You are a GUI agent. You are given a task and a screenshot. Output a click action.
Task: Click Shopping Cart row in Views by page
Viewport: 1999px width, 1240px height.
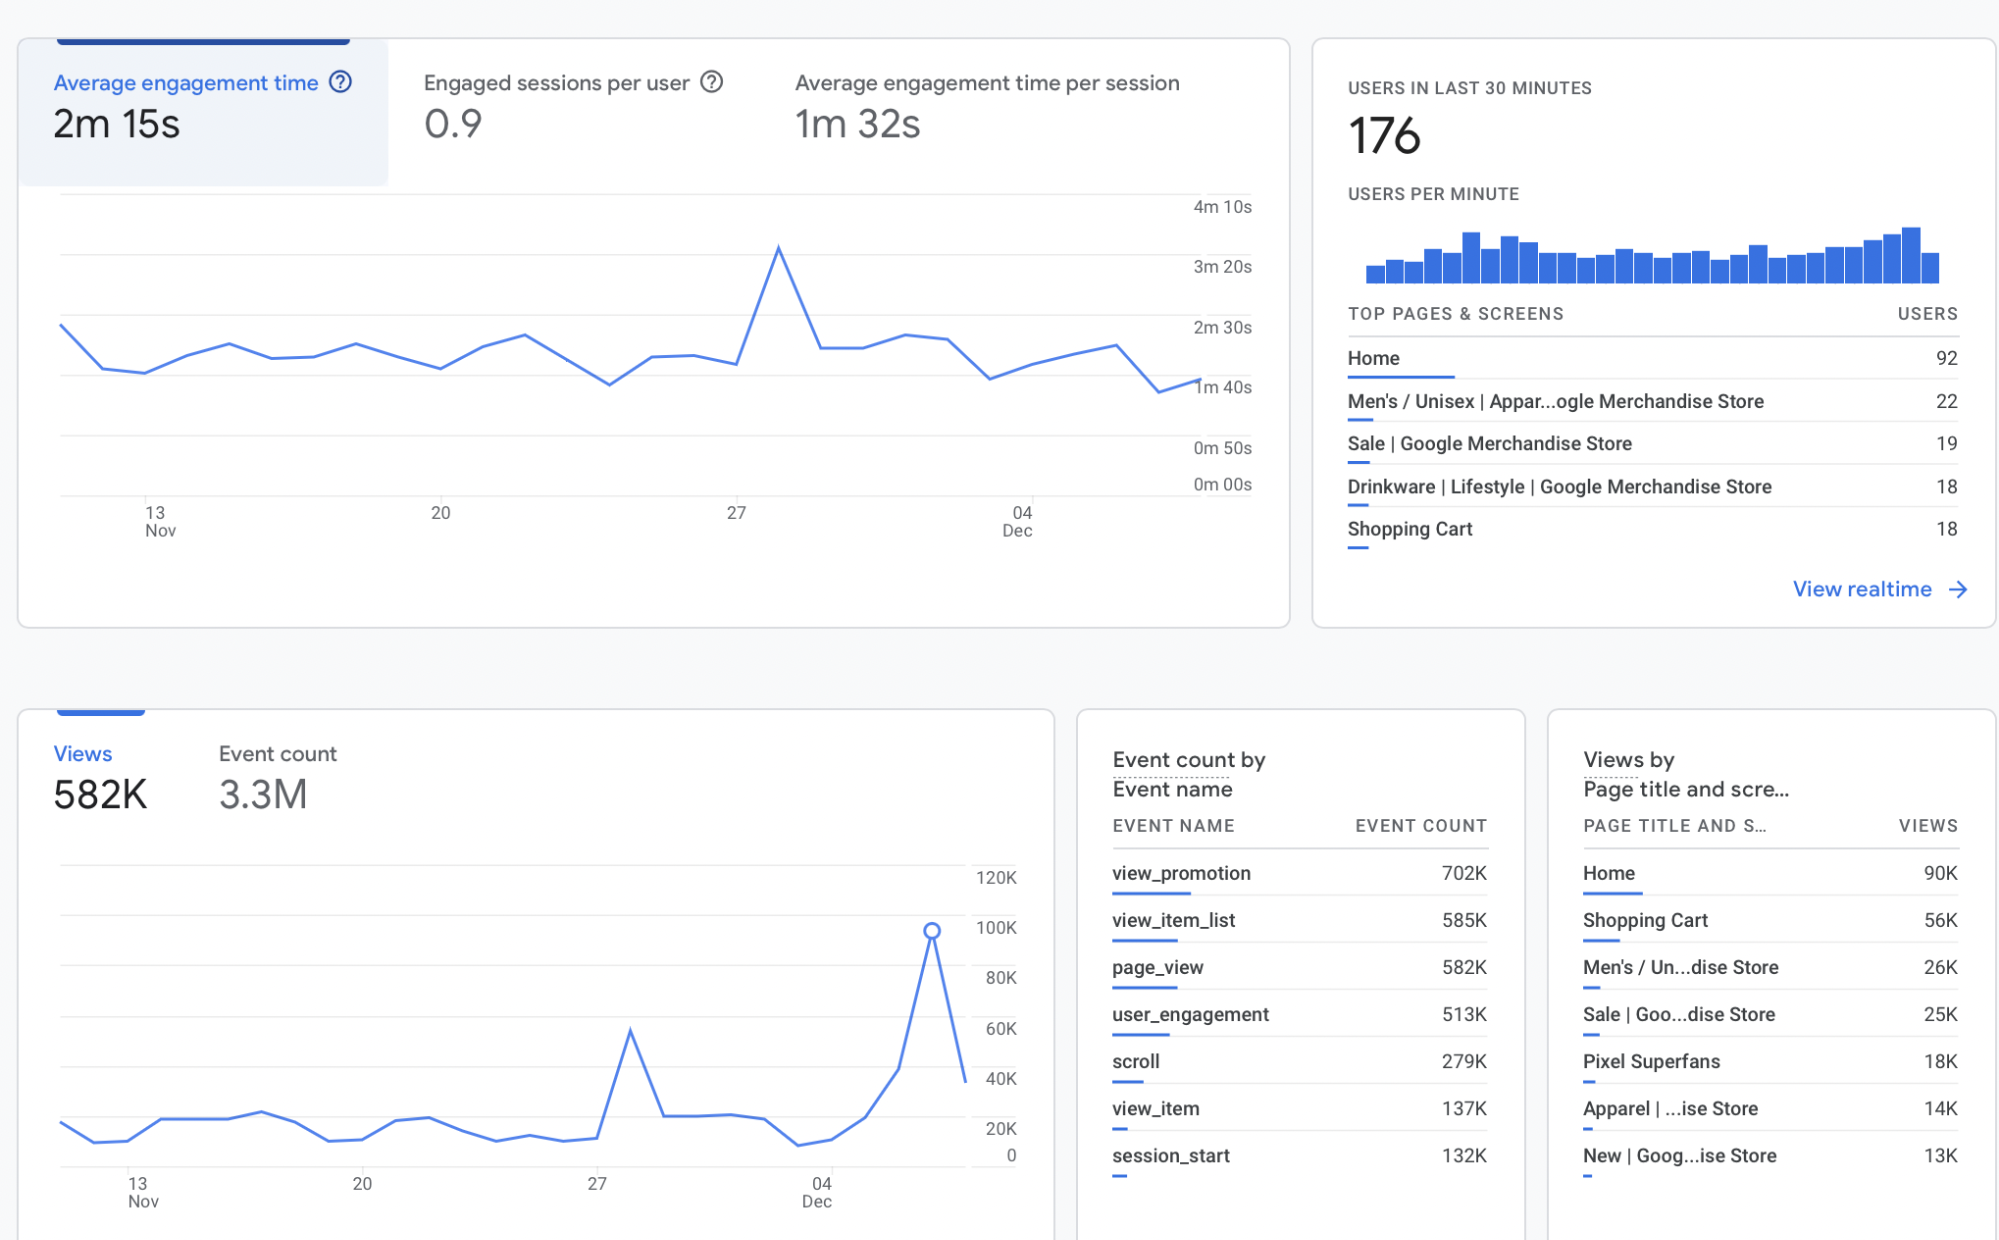click(1770, 920)
